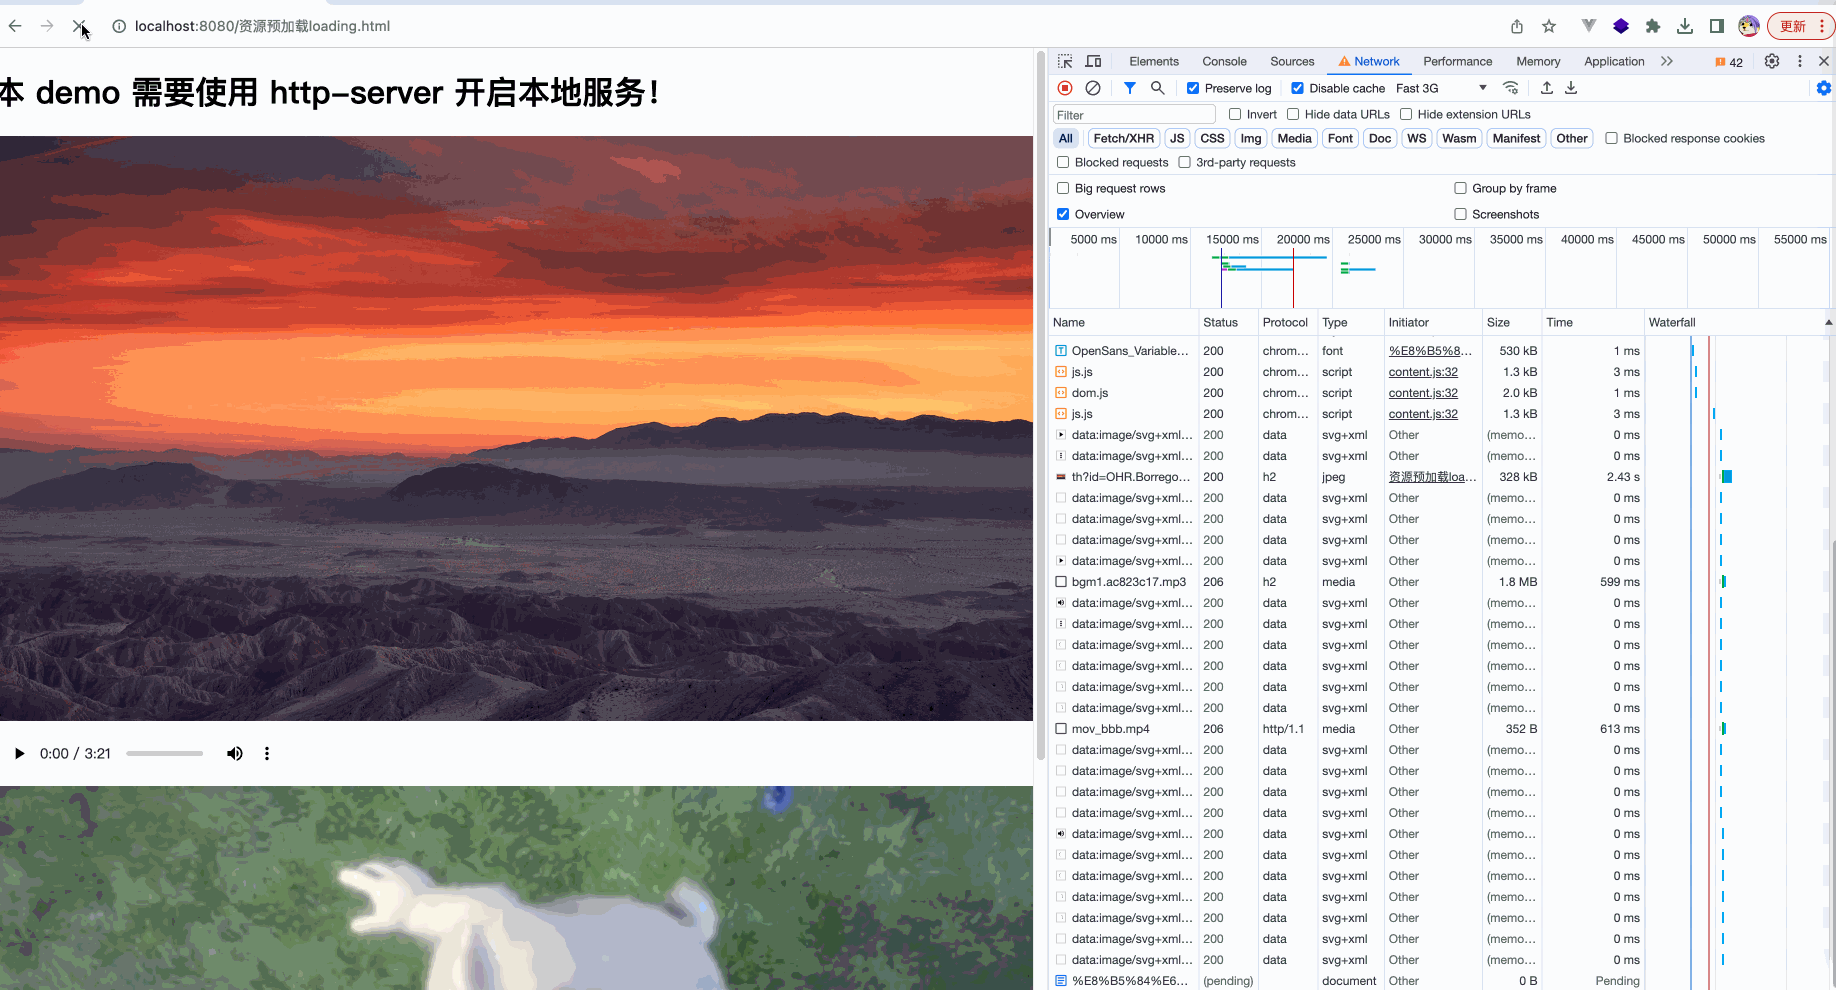Open network request search
Viewport: 1836px width, 990px height.
tap(1157, 88)
